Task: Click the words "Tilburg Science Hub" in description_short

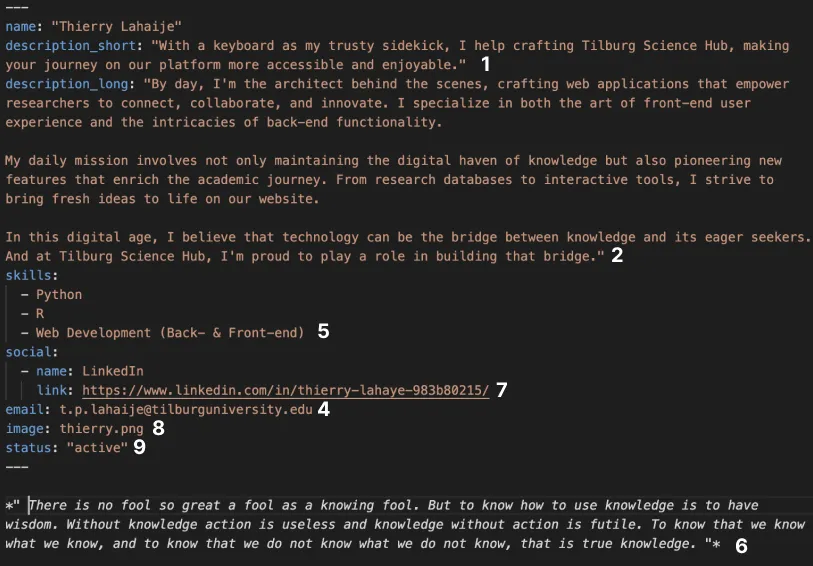Action: tap(648, 46)
